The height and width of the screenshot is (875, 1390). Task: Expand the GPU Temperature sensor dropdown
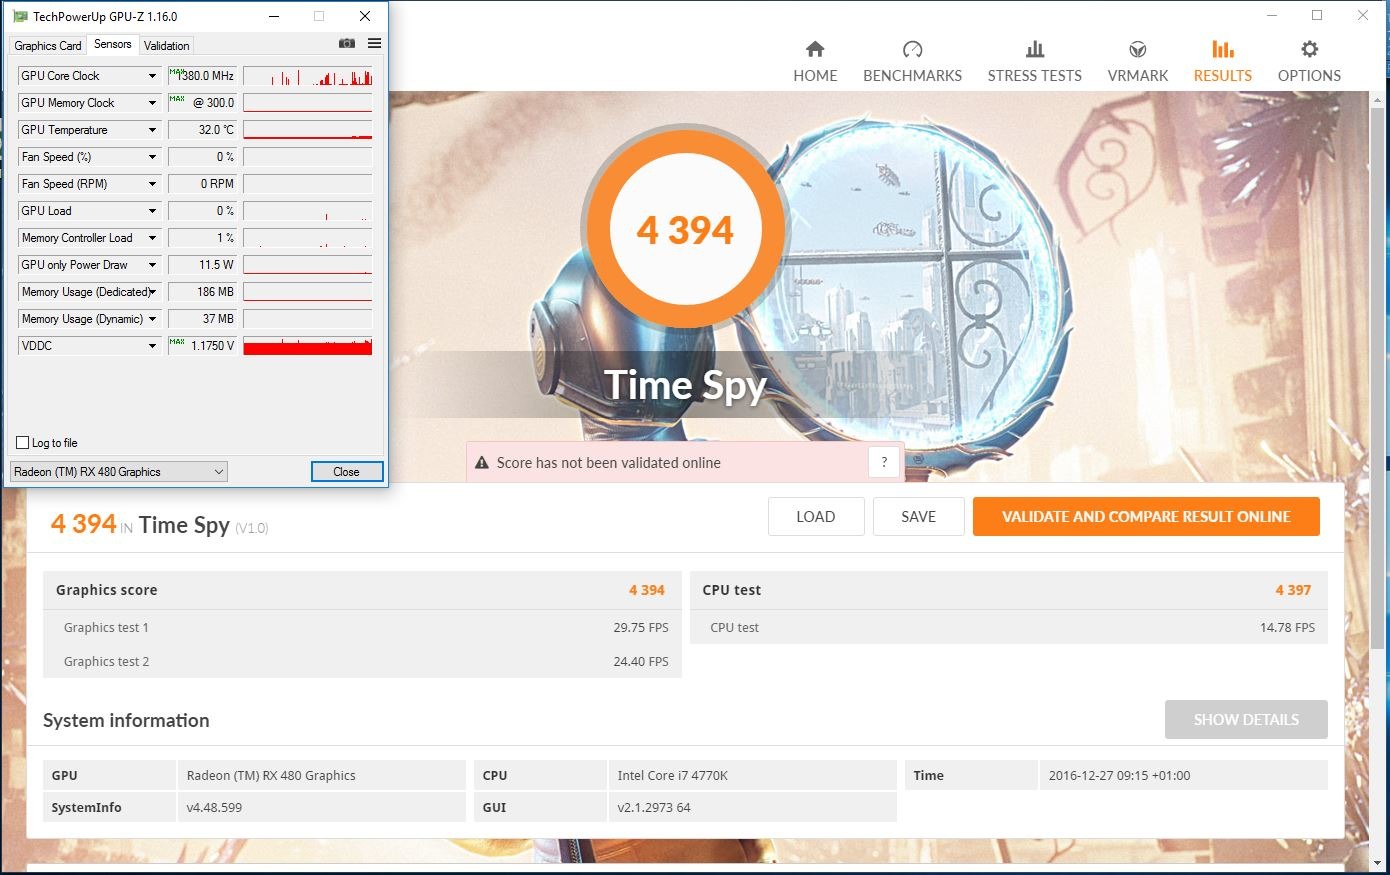(152, 130)
